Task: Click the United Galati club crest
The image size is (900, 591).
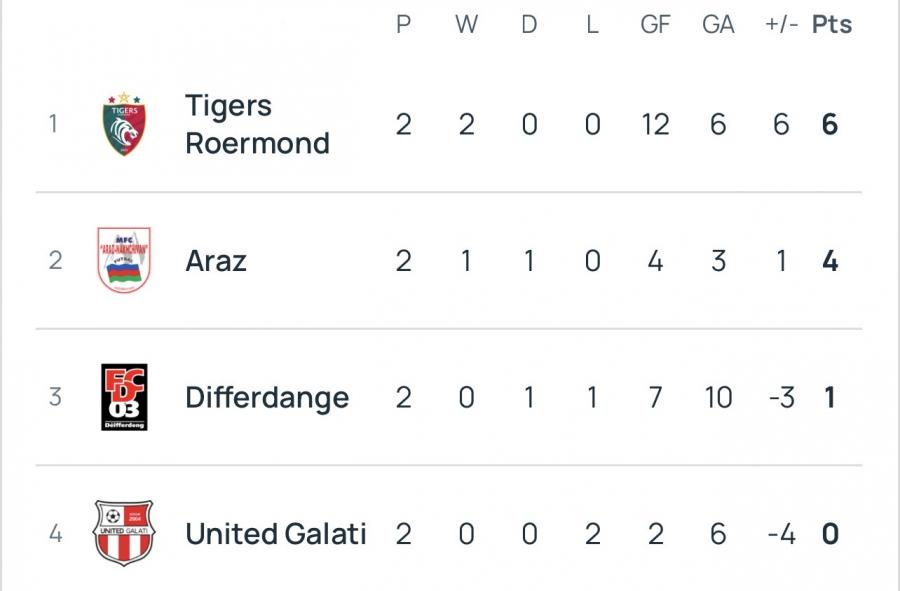Action: click(x=124, y=533)
